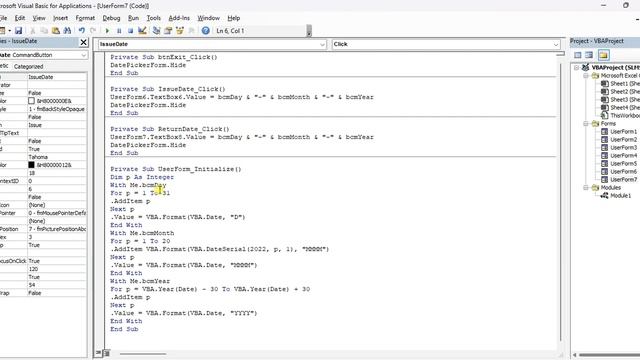The height and width of the screenshot is (360, 640).
Task: Collapse the Forms folder
Action: point(586,123)
